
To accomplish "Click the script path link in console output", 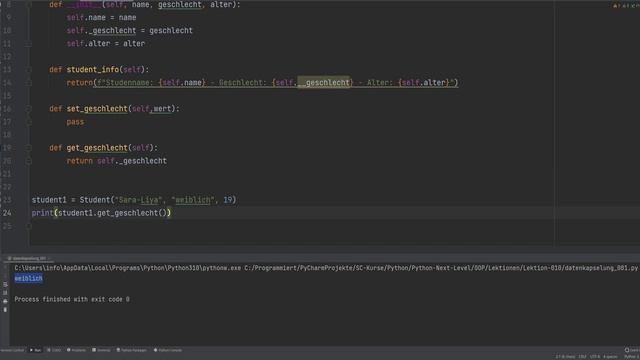I will click(441, 268).
